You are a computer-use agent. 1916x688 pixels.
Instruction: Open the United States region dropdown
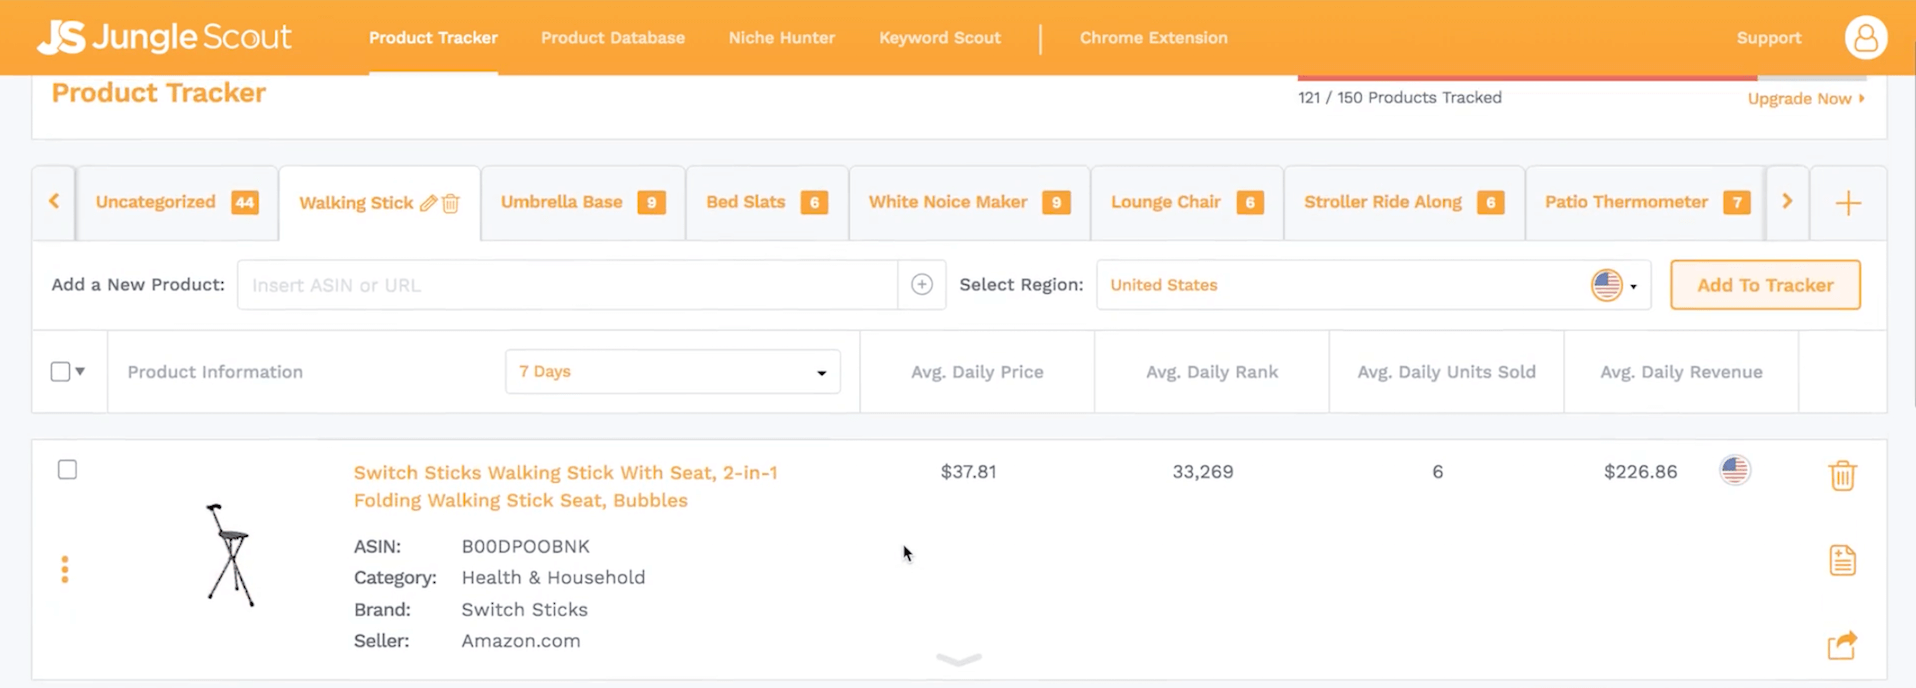point(1373,285)
